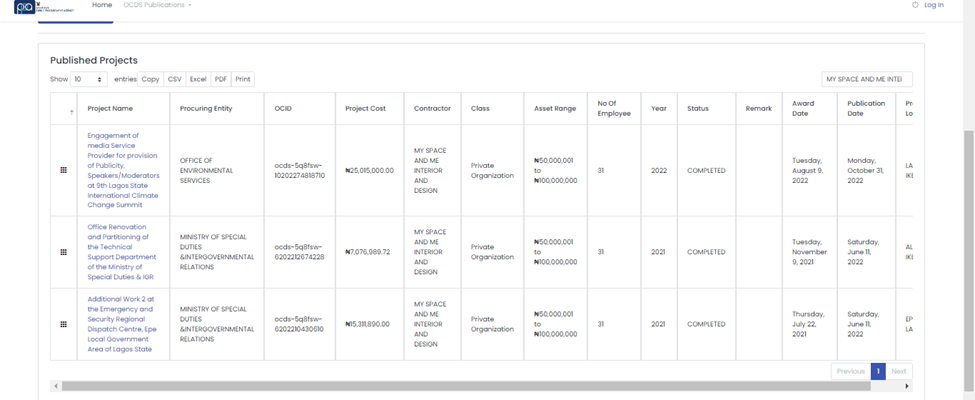Sort by Project Cost column header
The height and width of the screenshot is (400, 975).
coord(370,108)
